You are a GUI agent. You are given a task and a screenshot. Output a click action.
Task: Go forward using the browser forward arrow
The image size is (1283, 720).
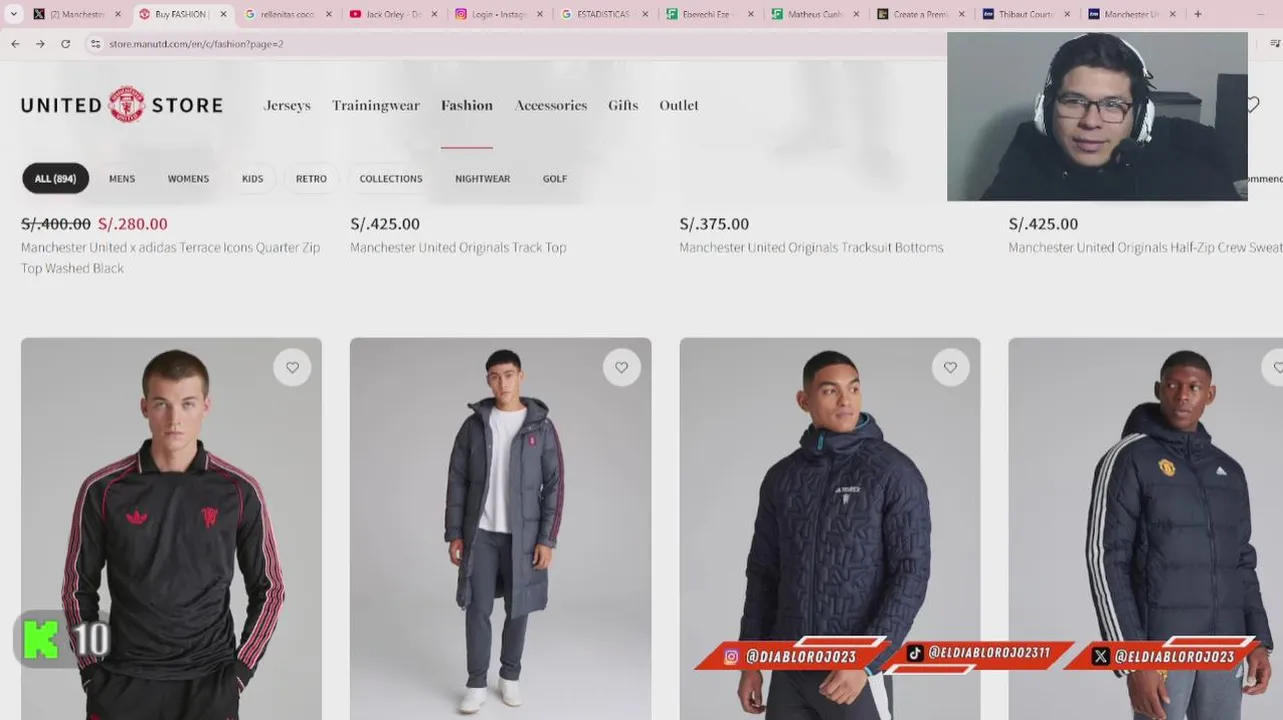(40, 44)
